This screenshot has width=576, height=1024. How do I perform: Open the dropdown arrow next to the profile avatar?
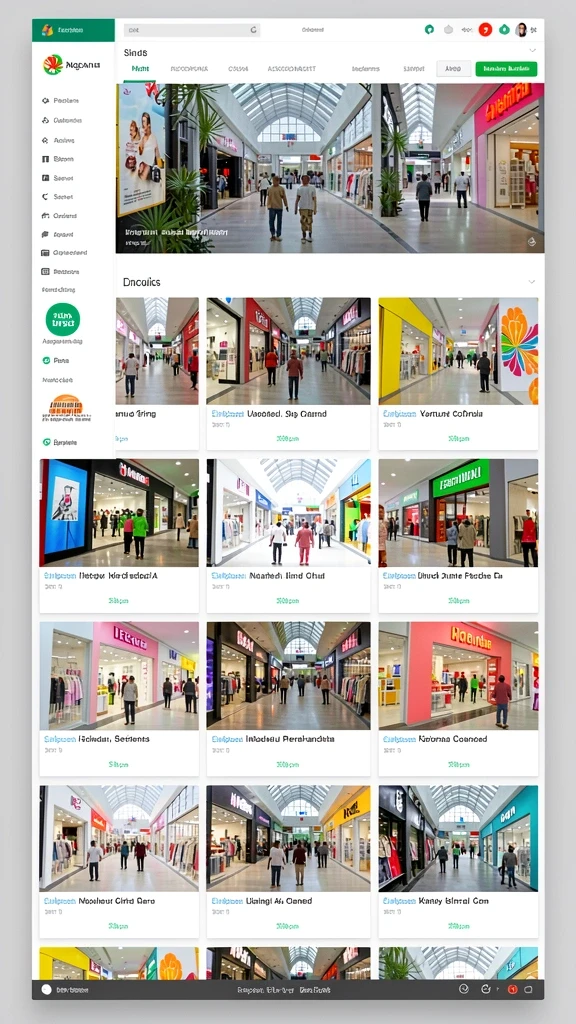534,30
